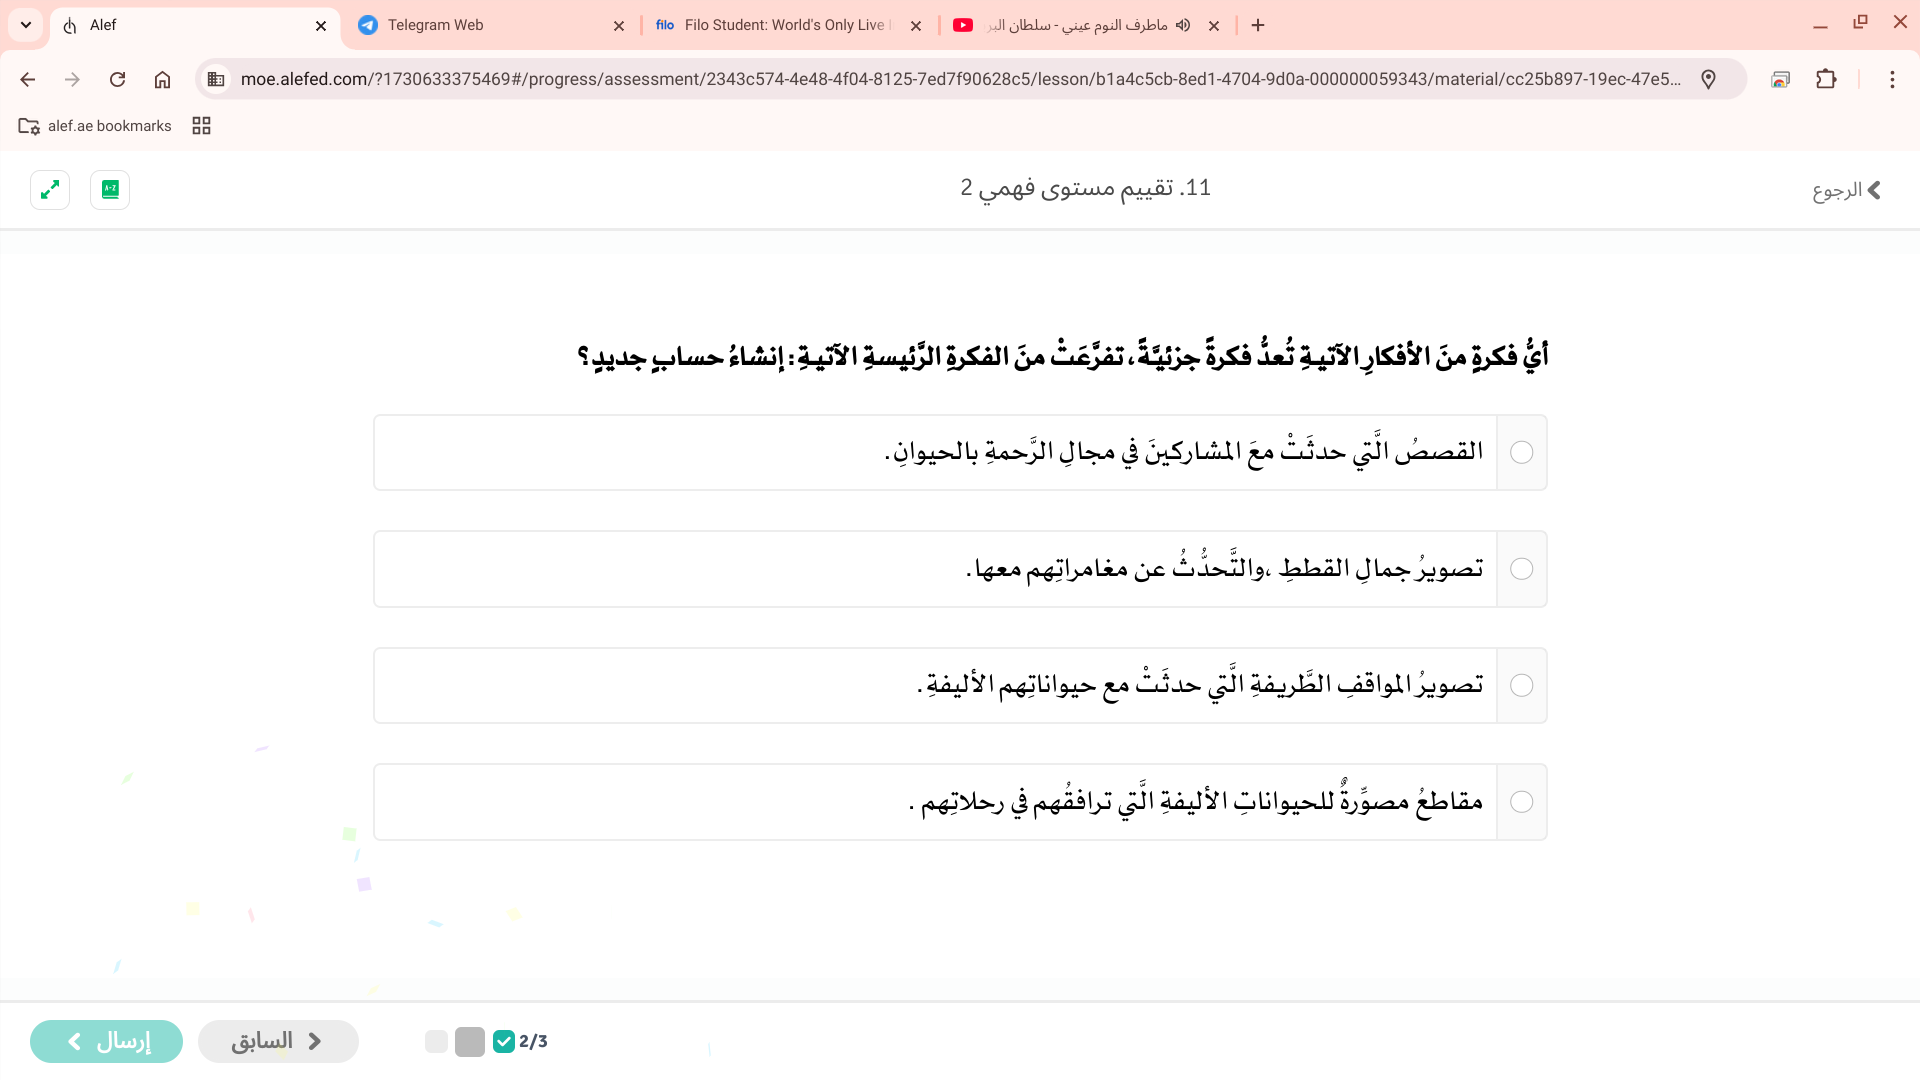1920x1080 pixels.
Task: Click the browser reload icon
Action: pos(117,79)
